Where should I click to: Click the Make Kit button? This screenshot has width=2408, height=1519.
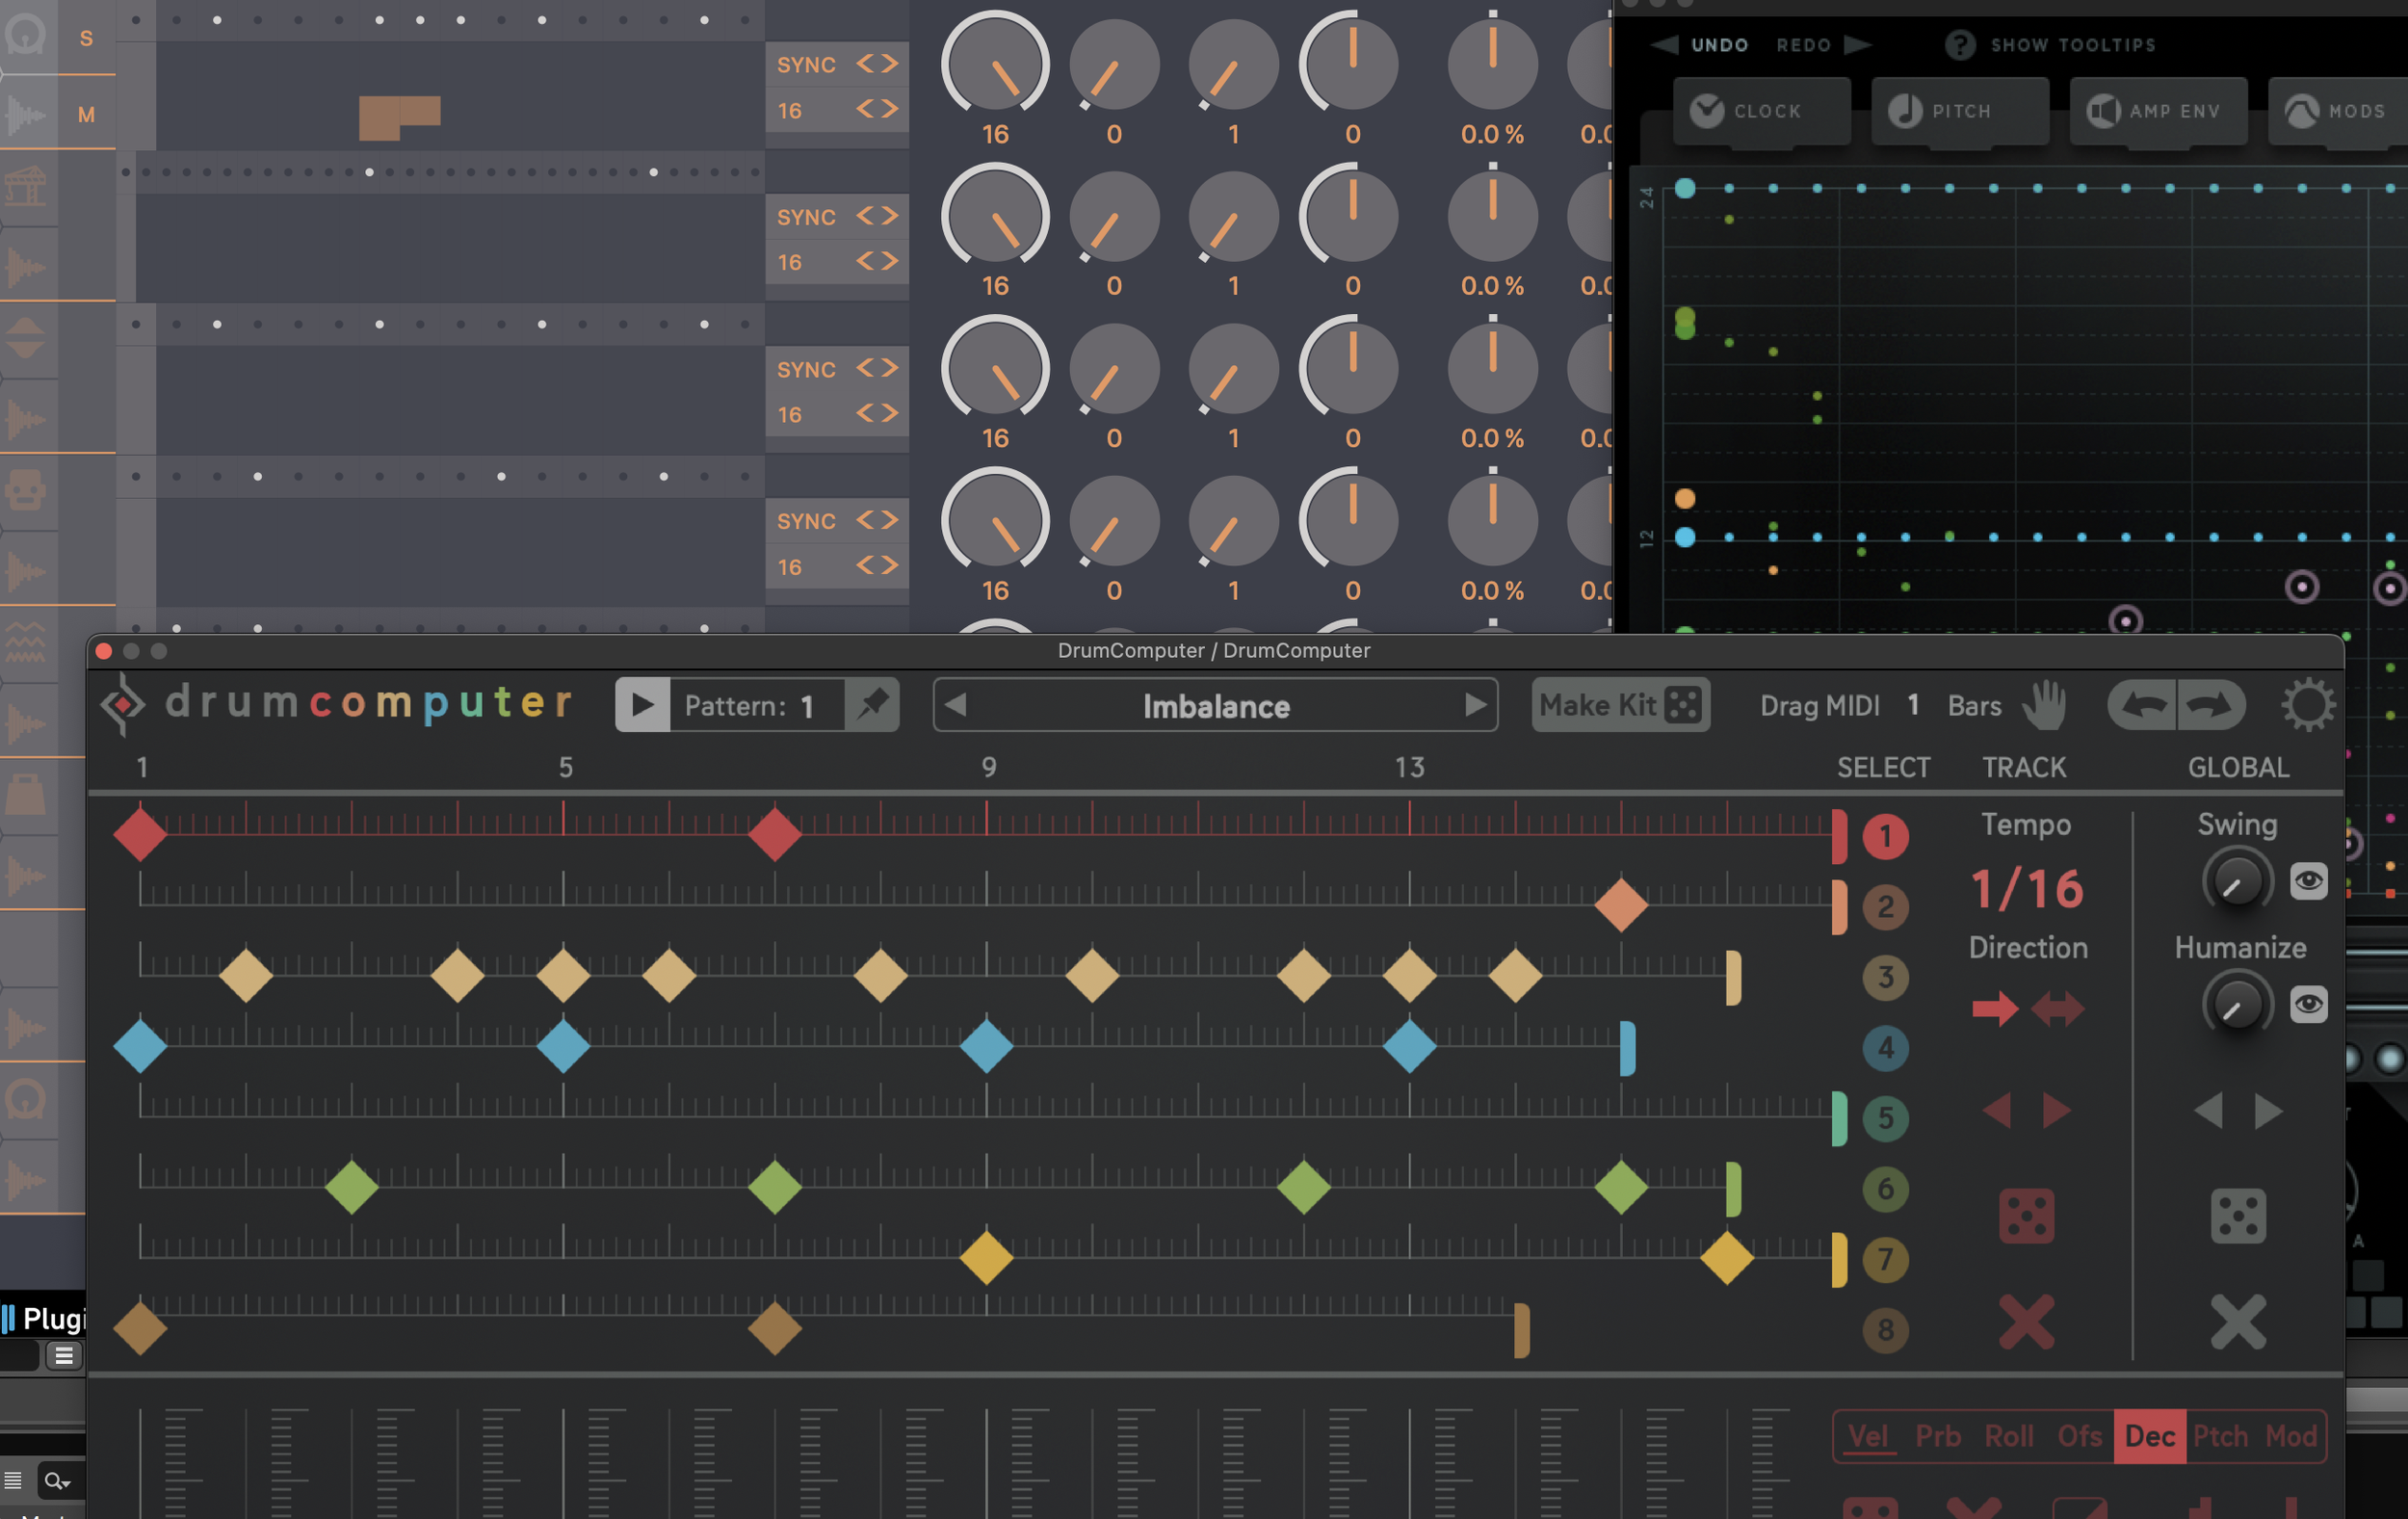1620,705
